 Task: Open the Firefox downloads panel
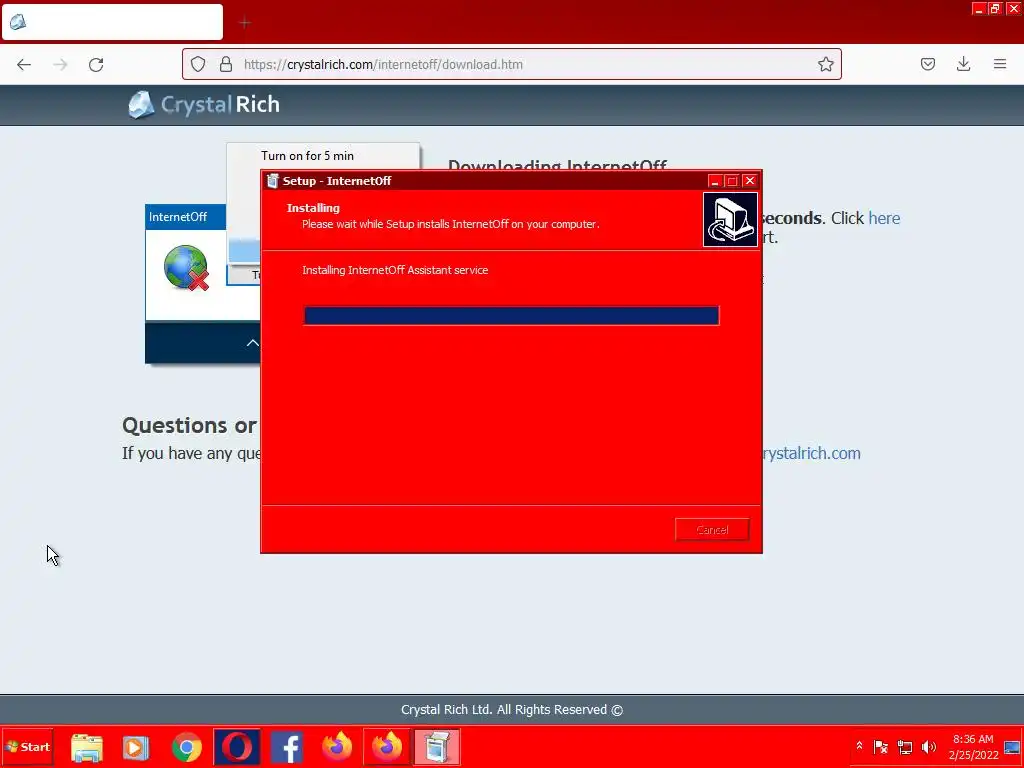[x=963, y=64]
